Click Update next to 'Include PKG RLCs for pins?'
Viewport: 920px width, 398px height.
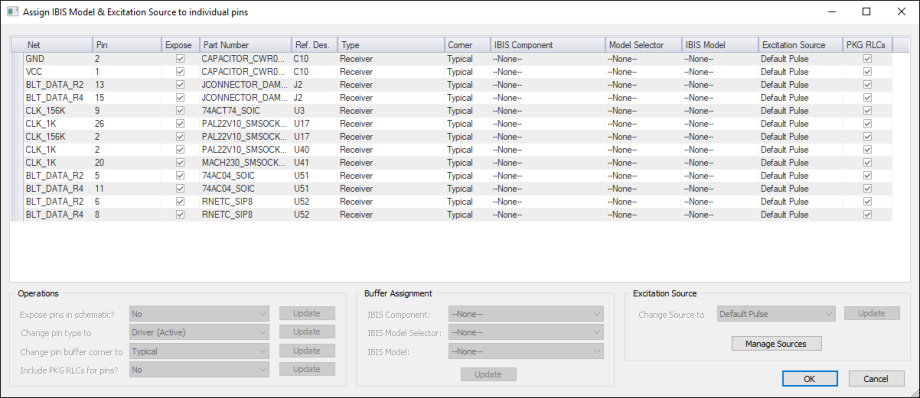click(307, 369)
